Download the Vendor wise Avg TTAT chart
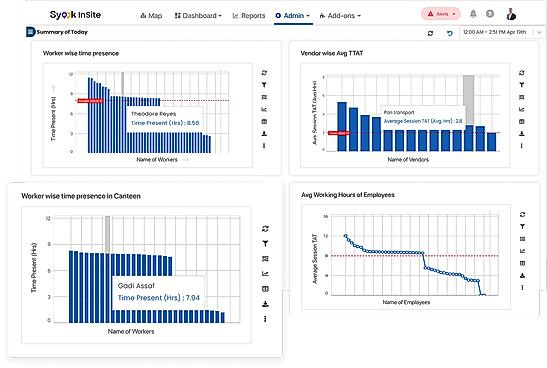The image size is (547, 368). pyautogui.click(x=522, y=133)
